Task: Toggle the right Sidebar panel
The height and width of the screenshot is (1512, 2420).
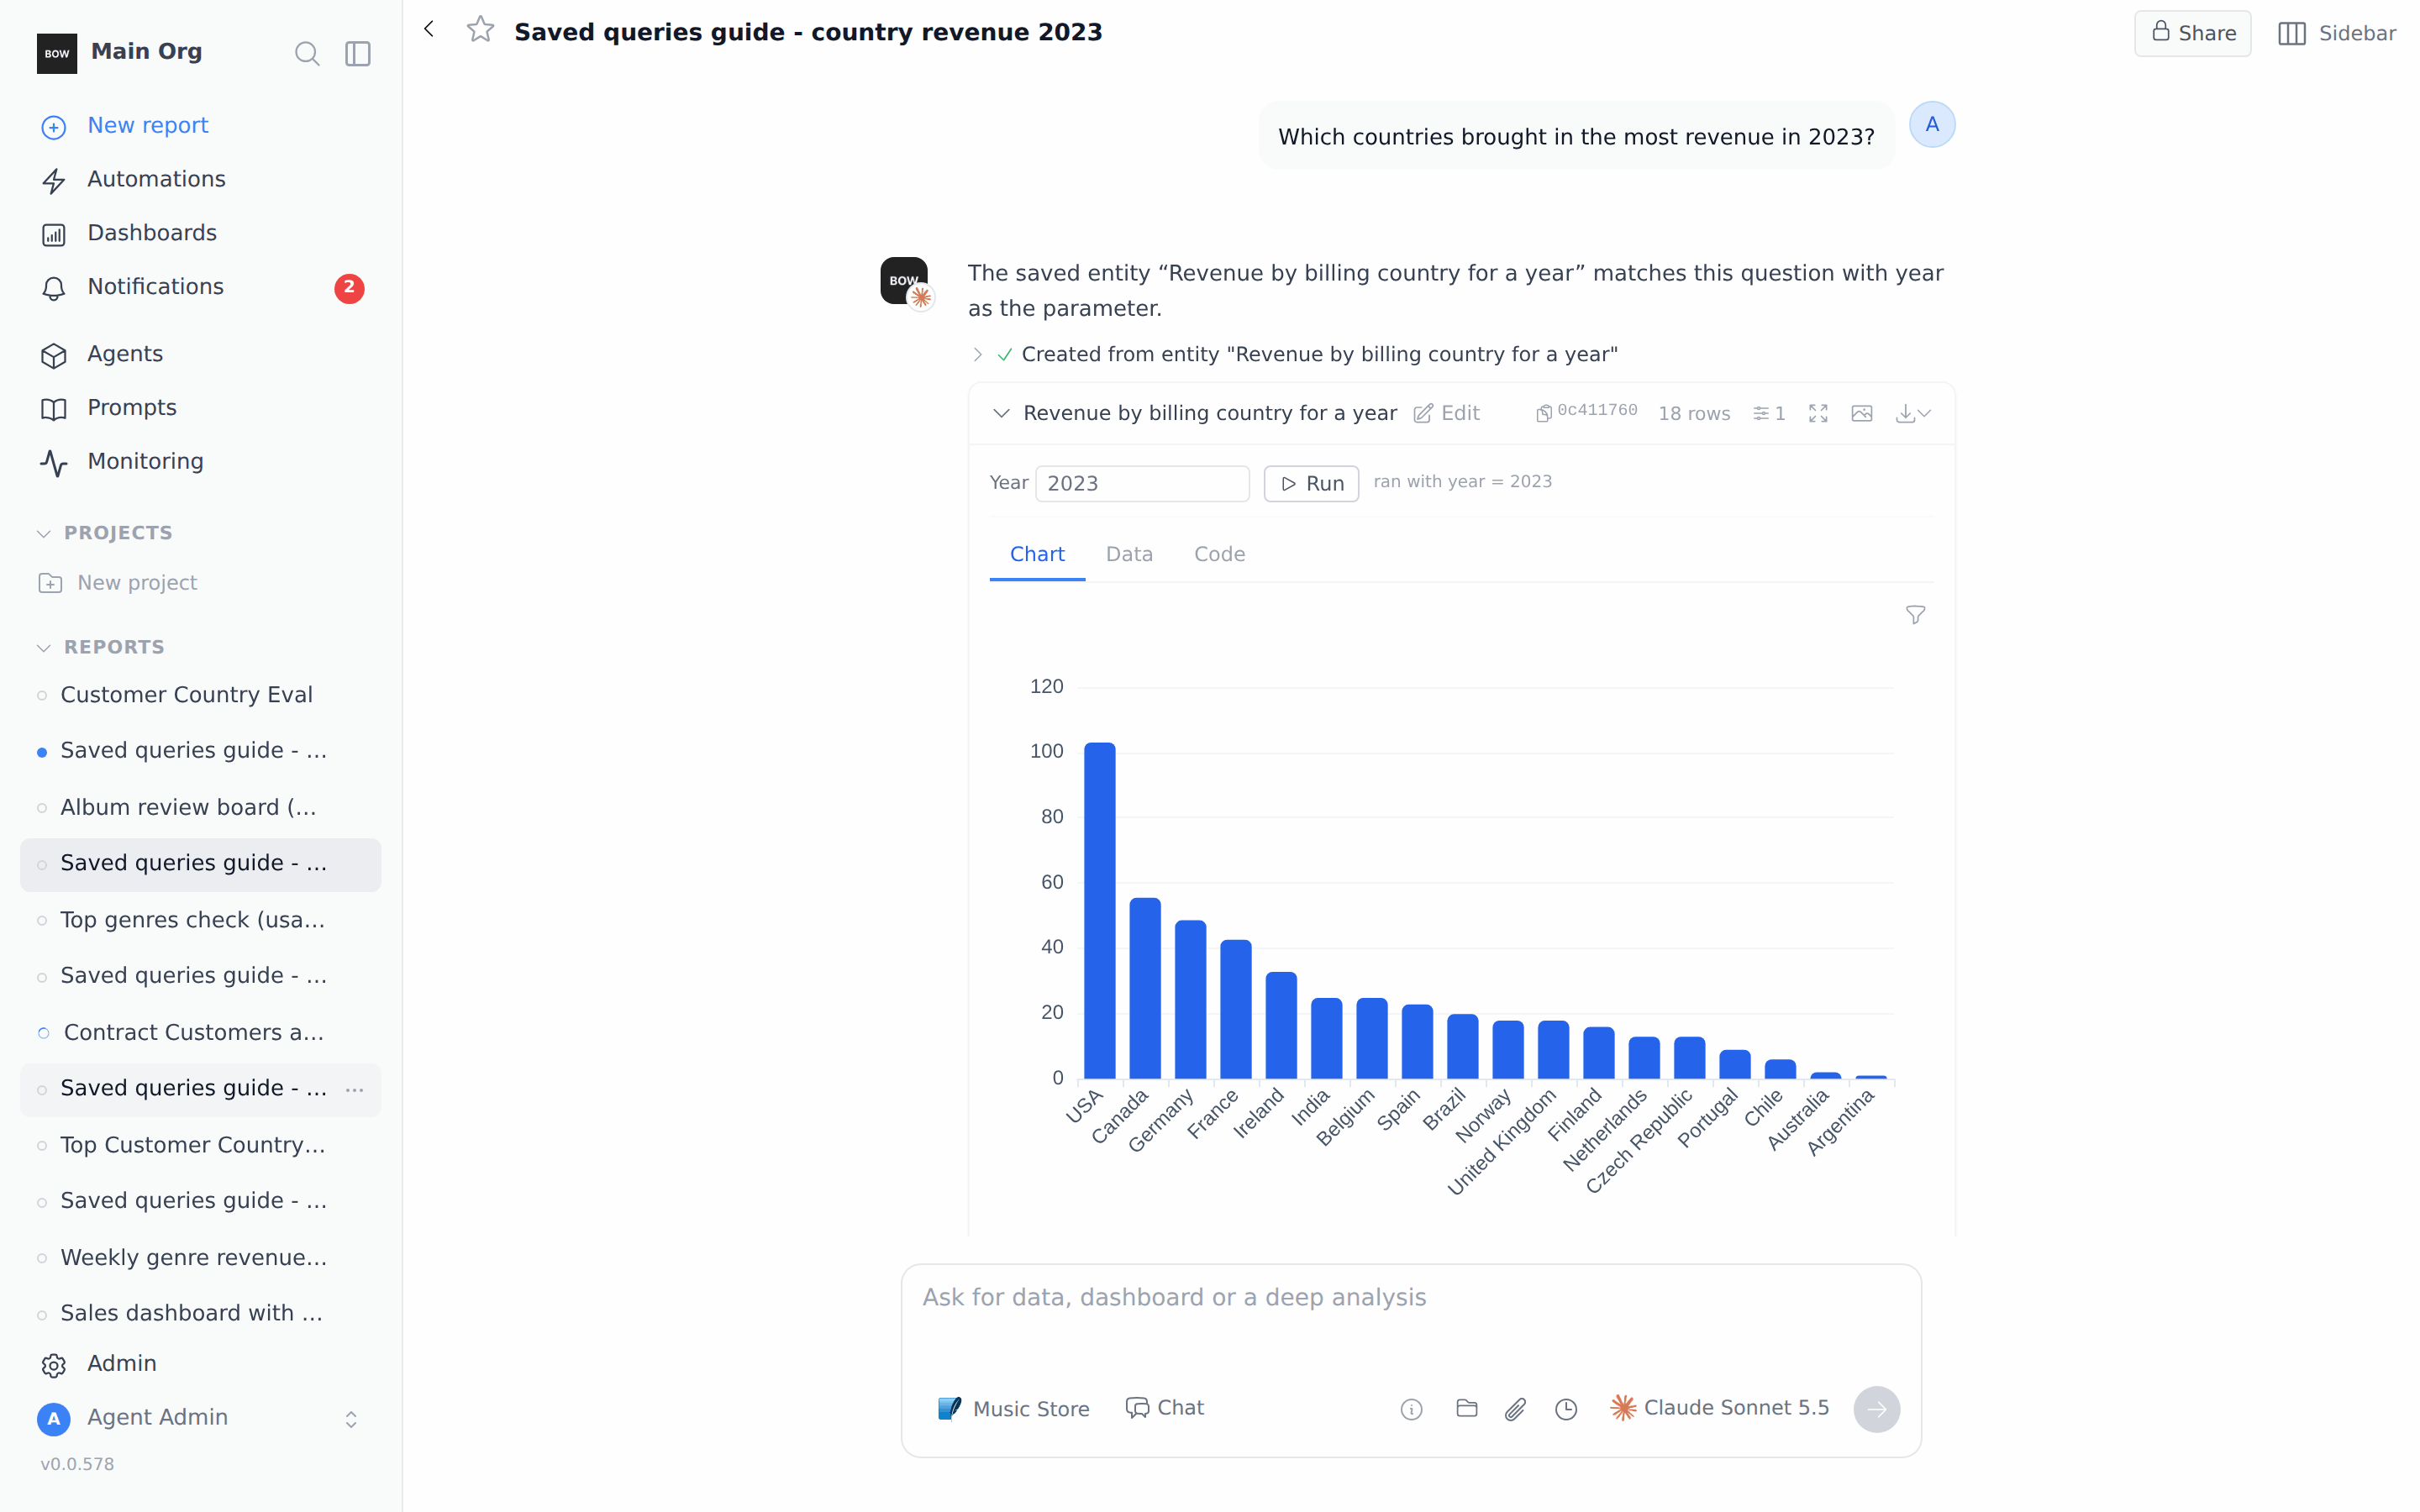Action: pyautogui.click(x=2337, y=33)
